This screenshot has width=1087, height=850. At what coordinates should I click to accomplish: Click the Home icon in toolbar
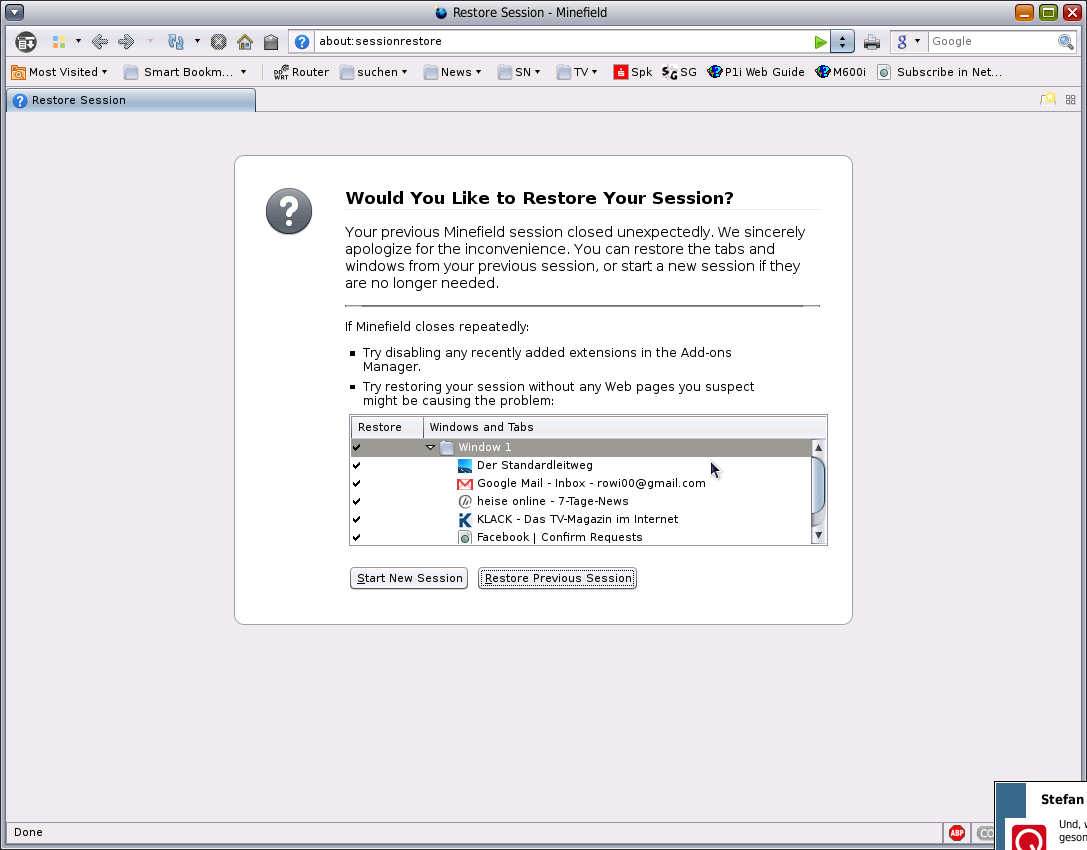(245, 42)
